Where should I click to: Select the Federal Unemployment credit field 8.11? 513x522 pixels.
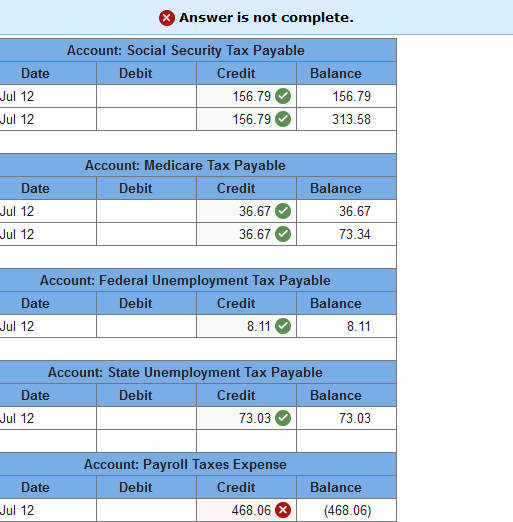click(246, 326)
